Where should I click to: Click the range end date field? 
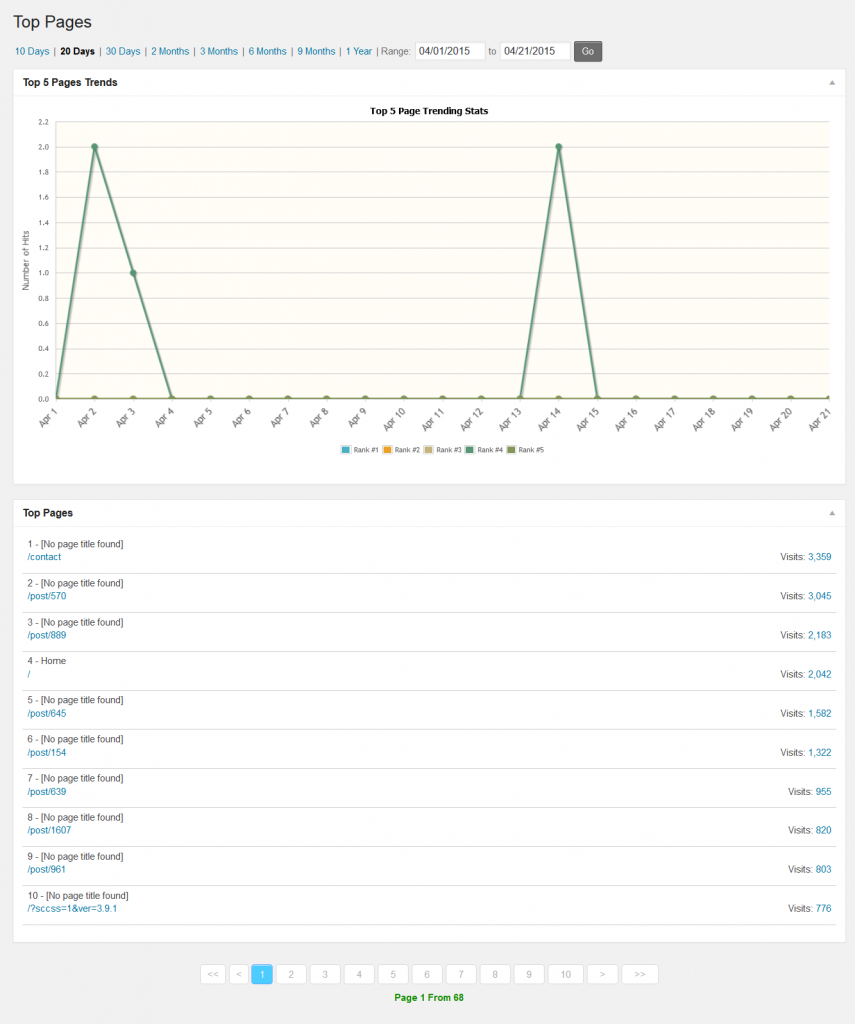coord(534,51)
